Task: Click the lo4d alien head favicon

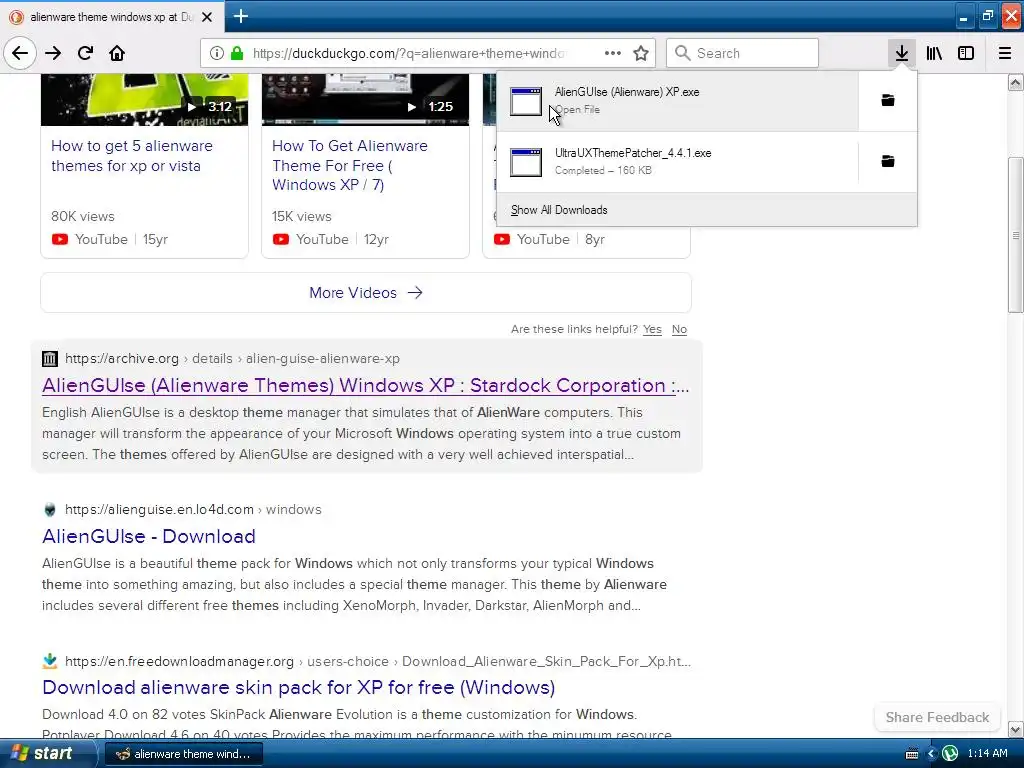Action: [x=50, y=509]
